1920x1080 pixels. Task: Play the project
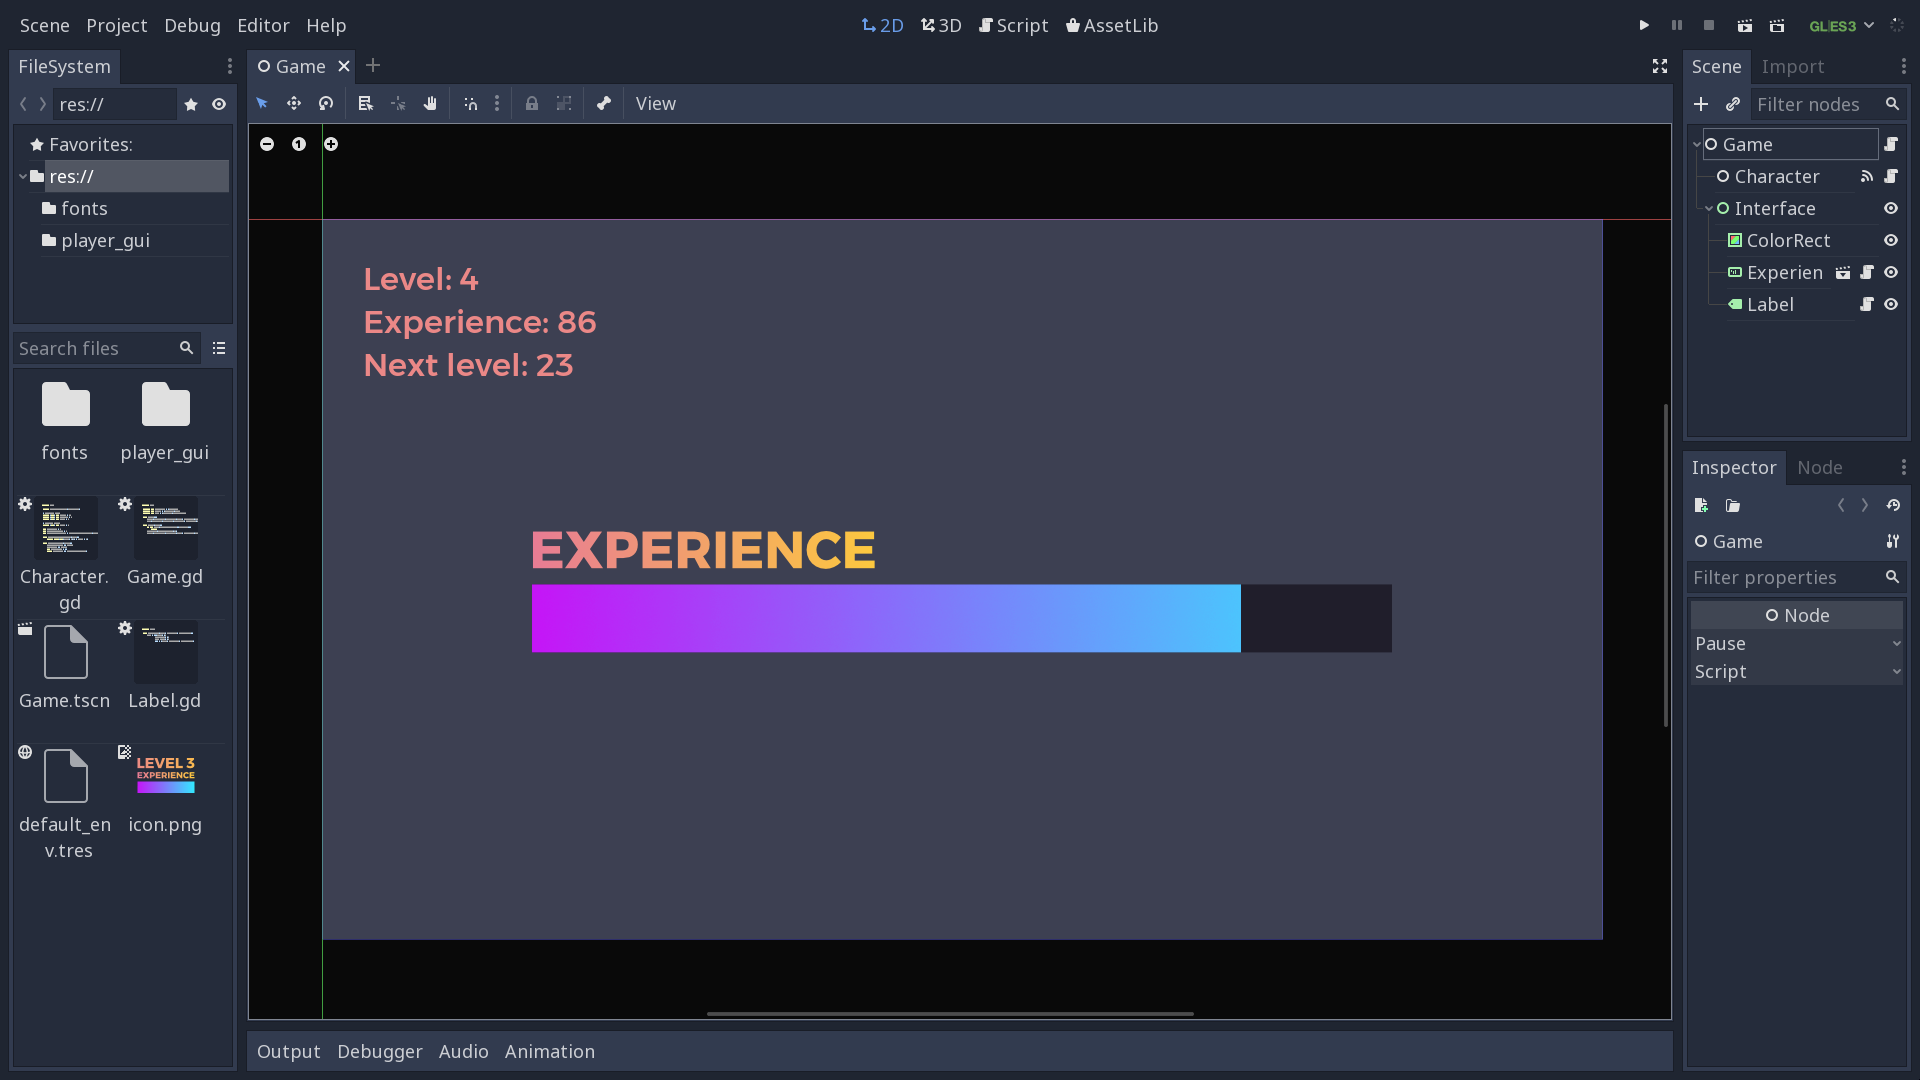pos(1643,25)
